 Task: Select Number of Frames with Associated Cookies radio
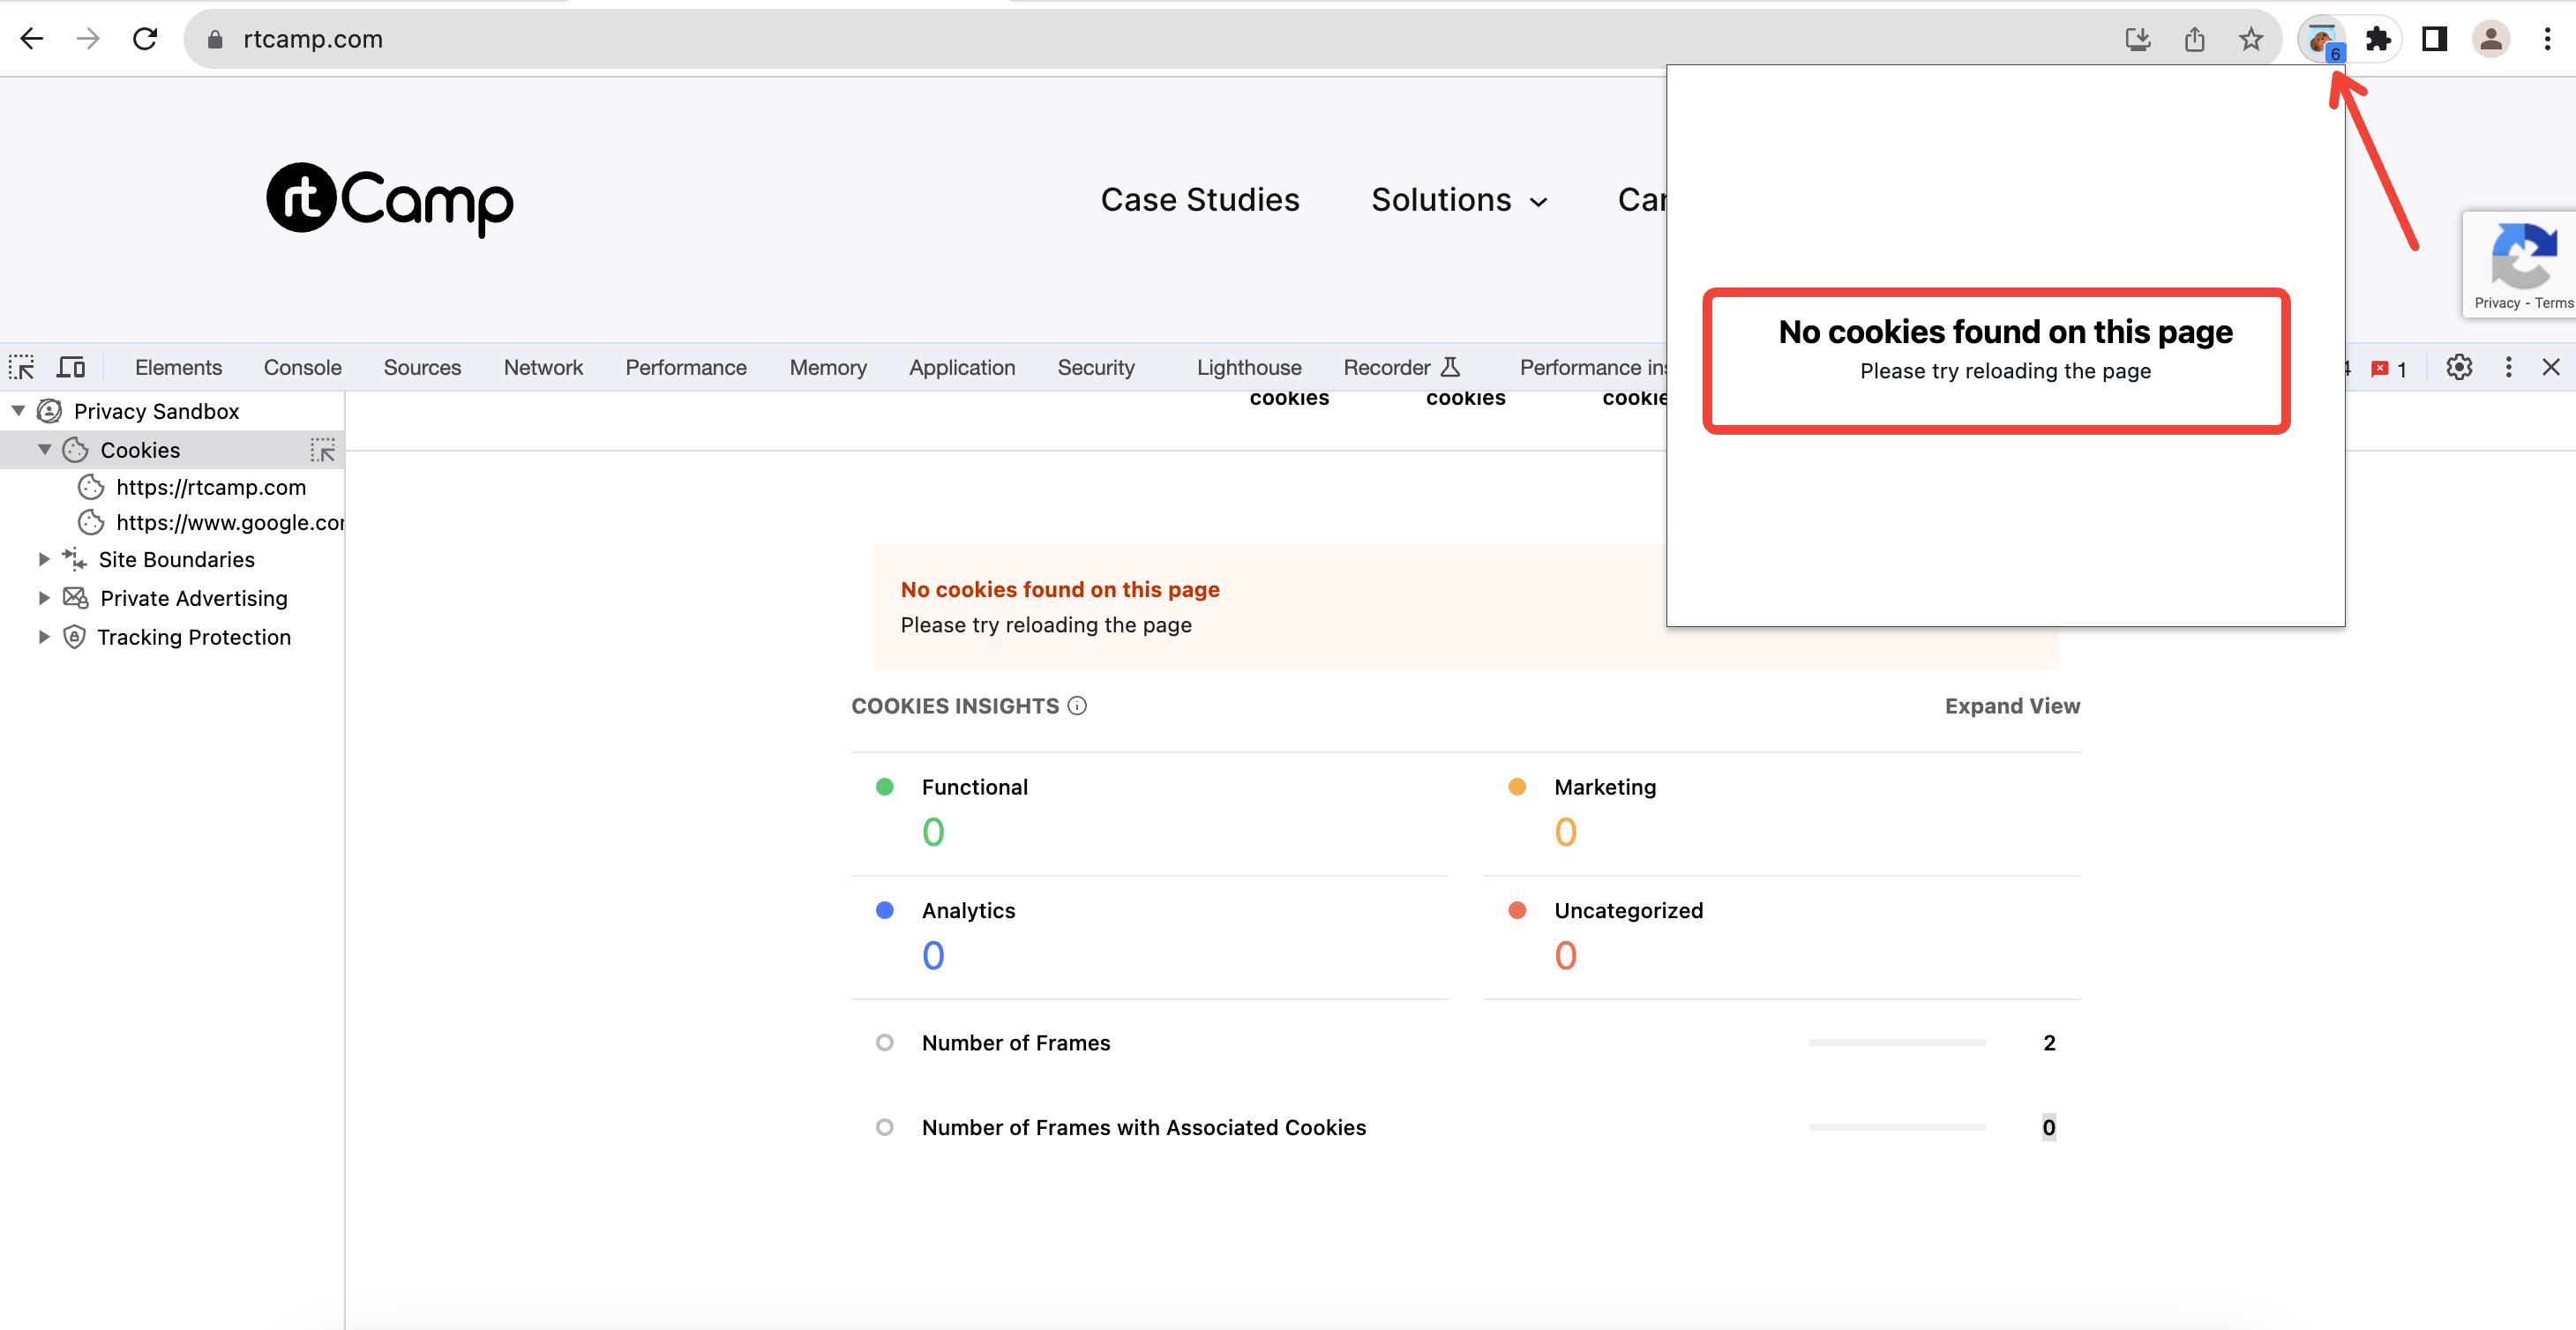click(884, 1127)
